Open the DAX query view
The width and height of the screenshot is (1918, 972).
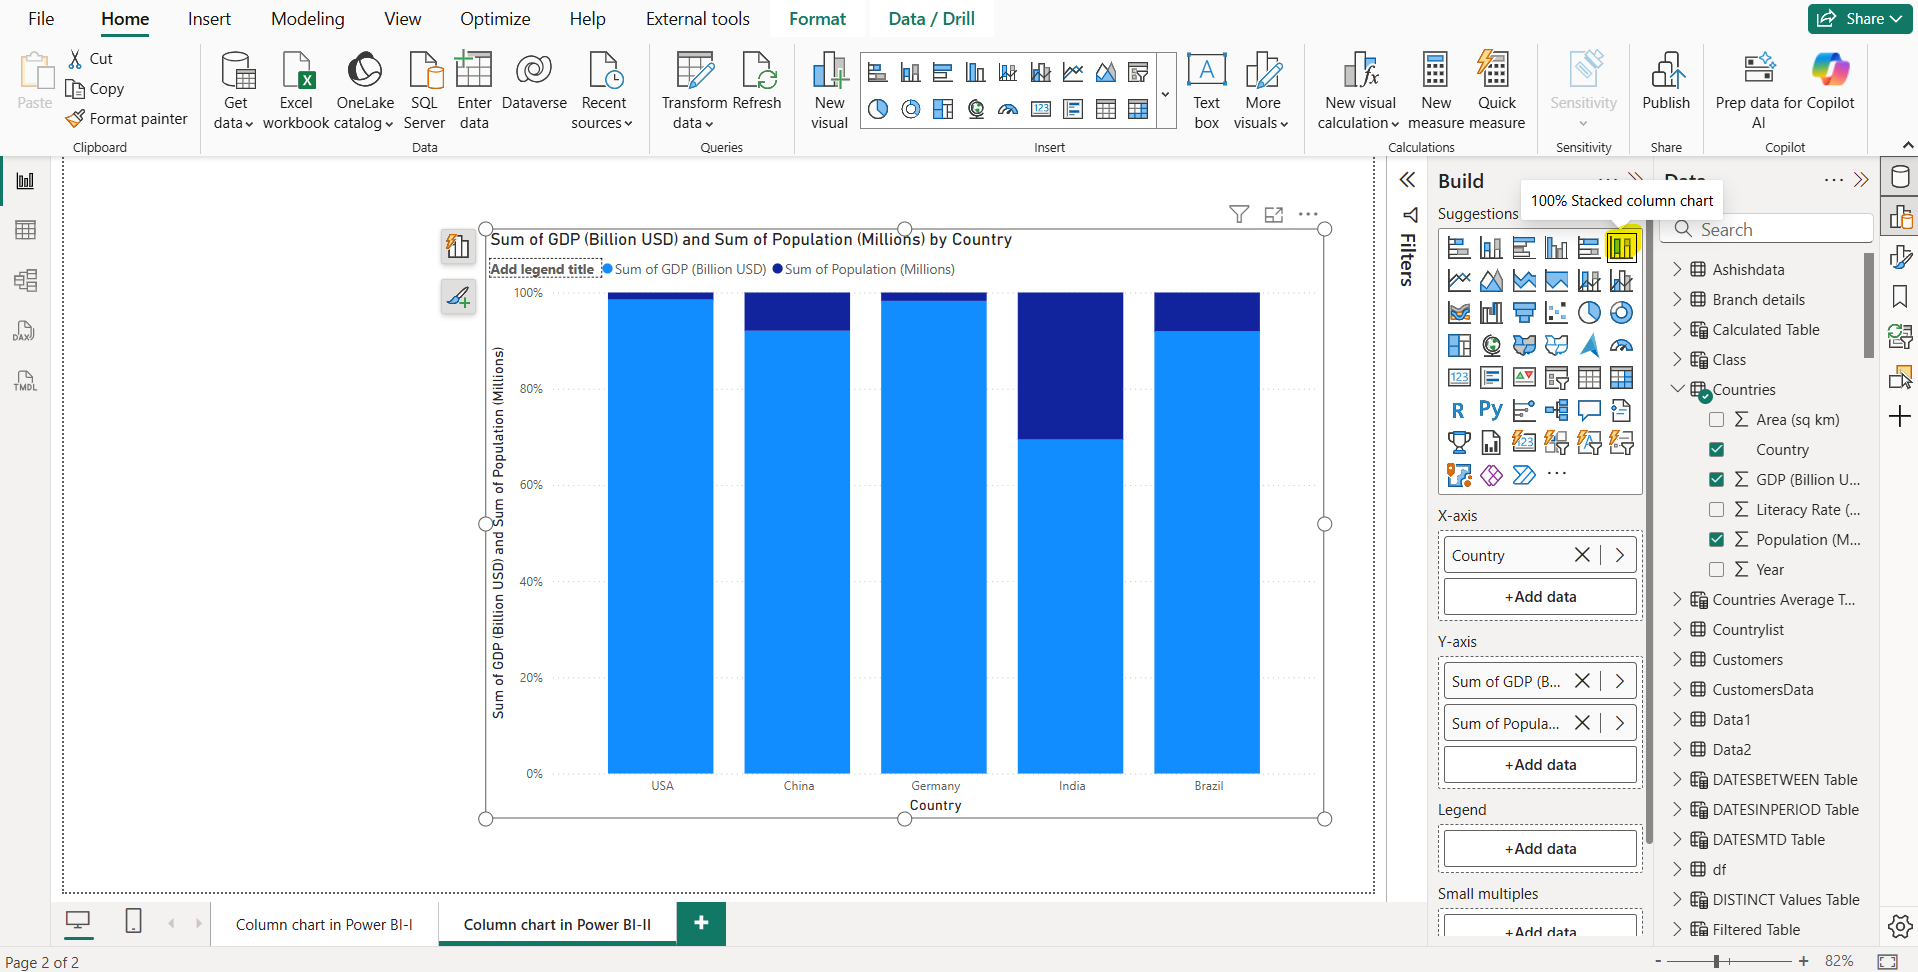[x=25, y=330]
